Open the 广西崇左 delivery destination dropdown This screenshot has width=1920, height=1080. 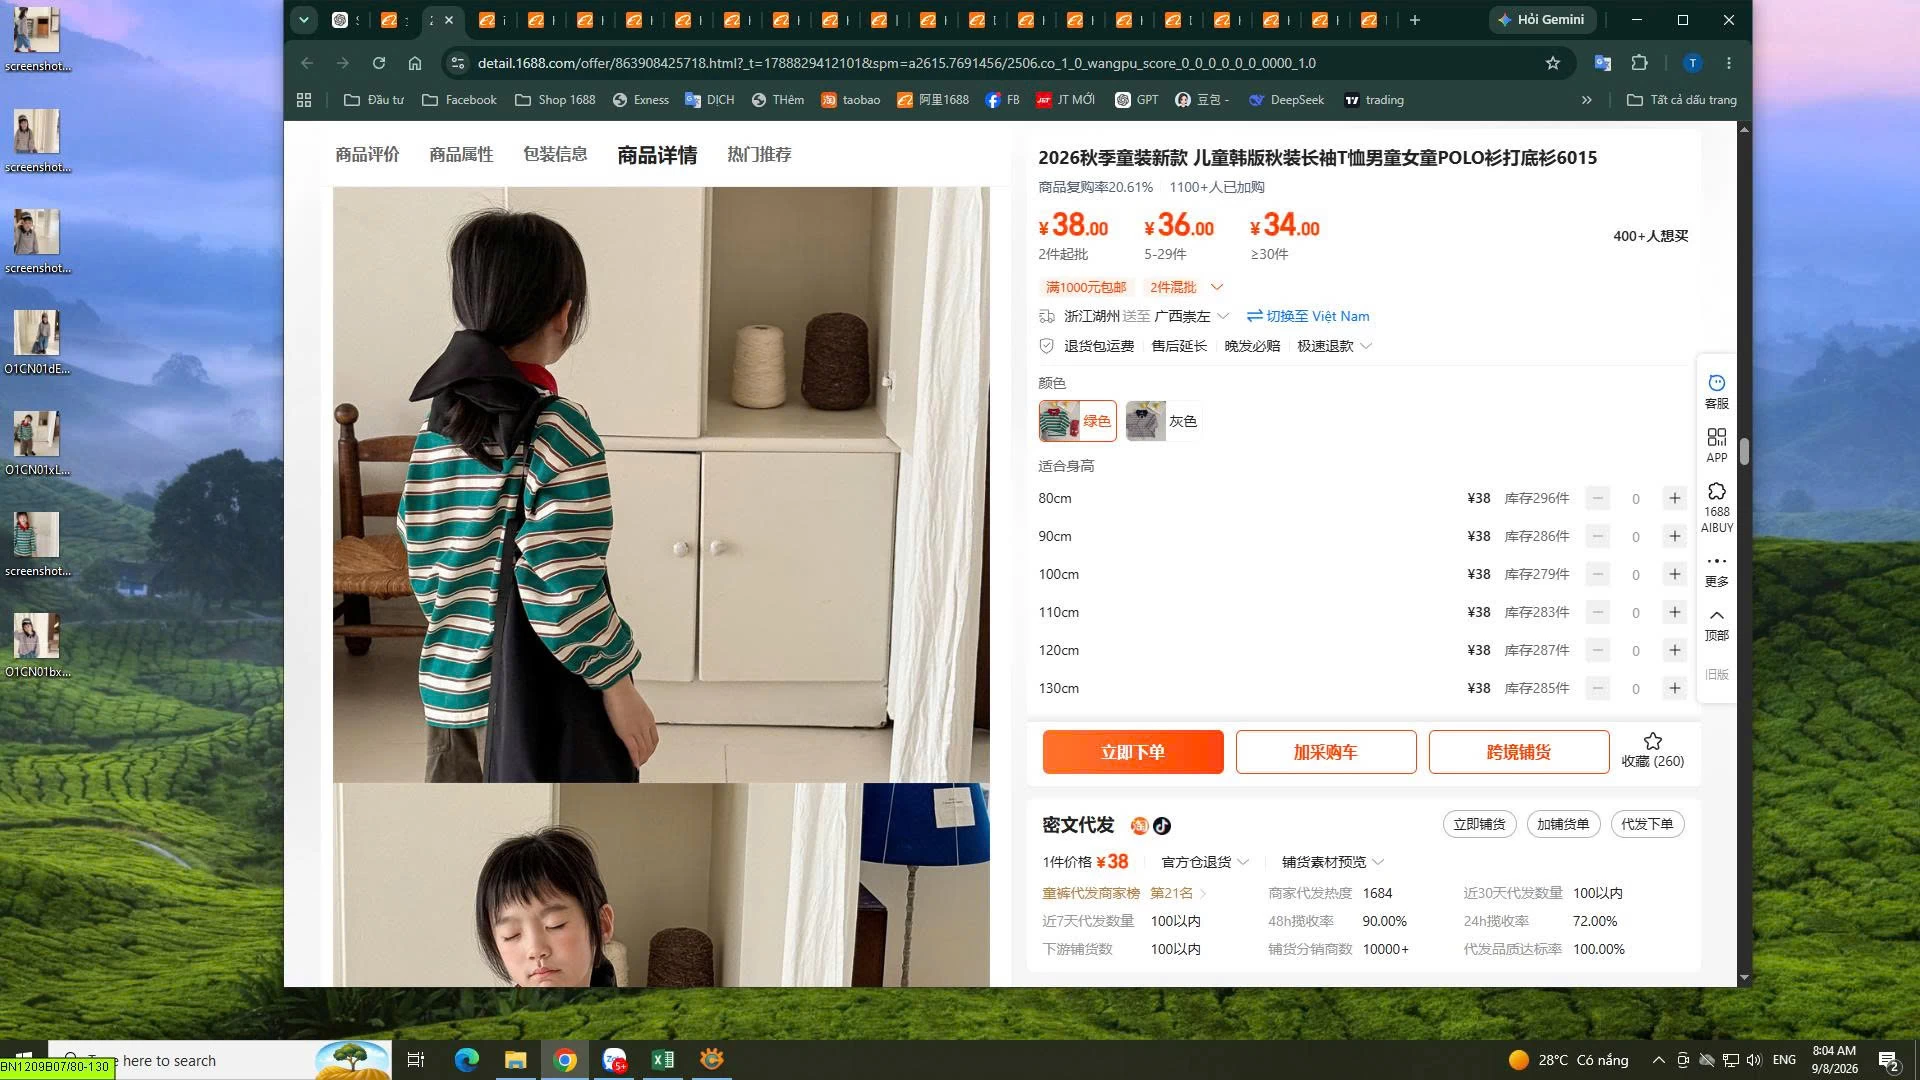[1192, 316]
